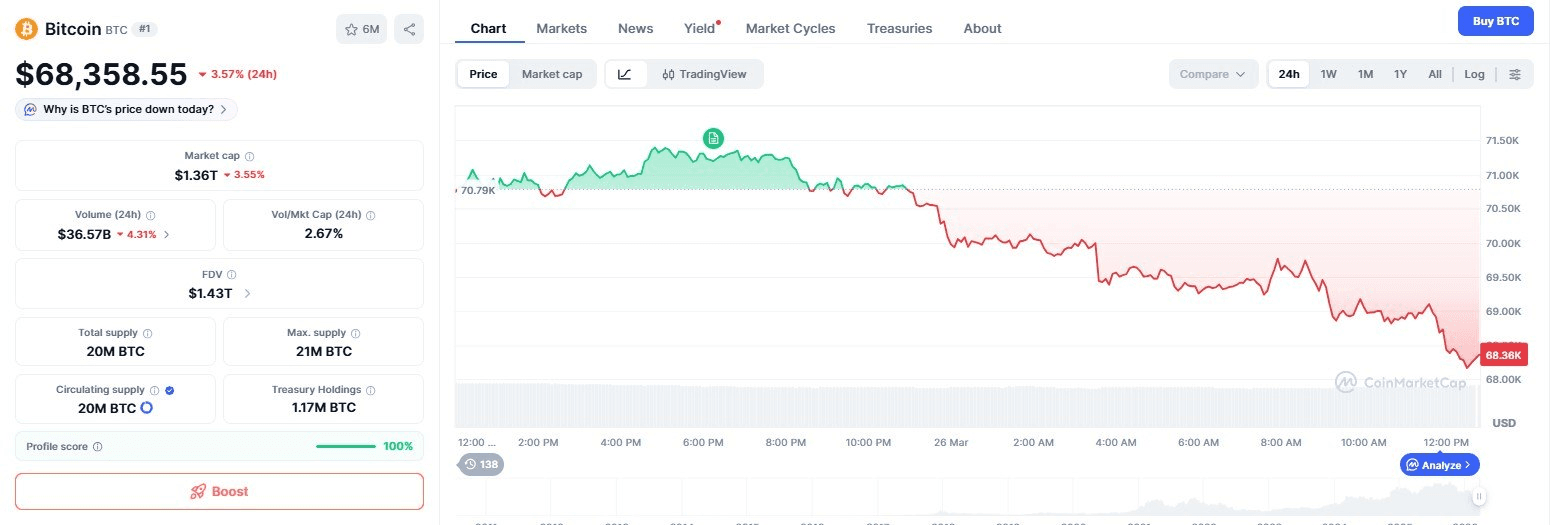Switch to the Market Cycles tab
The image size is (1550, 525).
[x=790, y=28]
